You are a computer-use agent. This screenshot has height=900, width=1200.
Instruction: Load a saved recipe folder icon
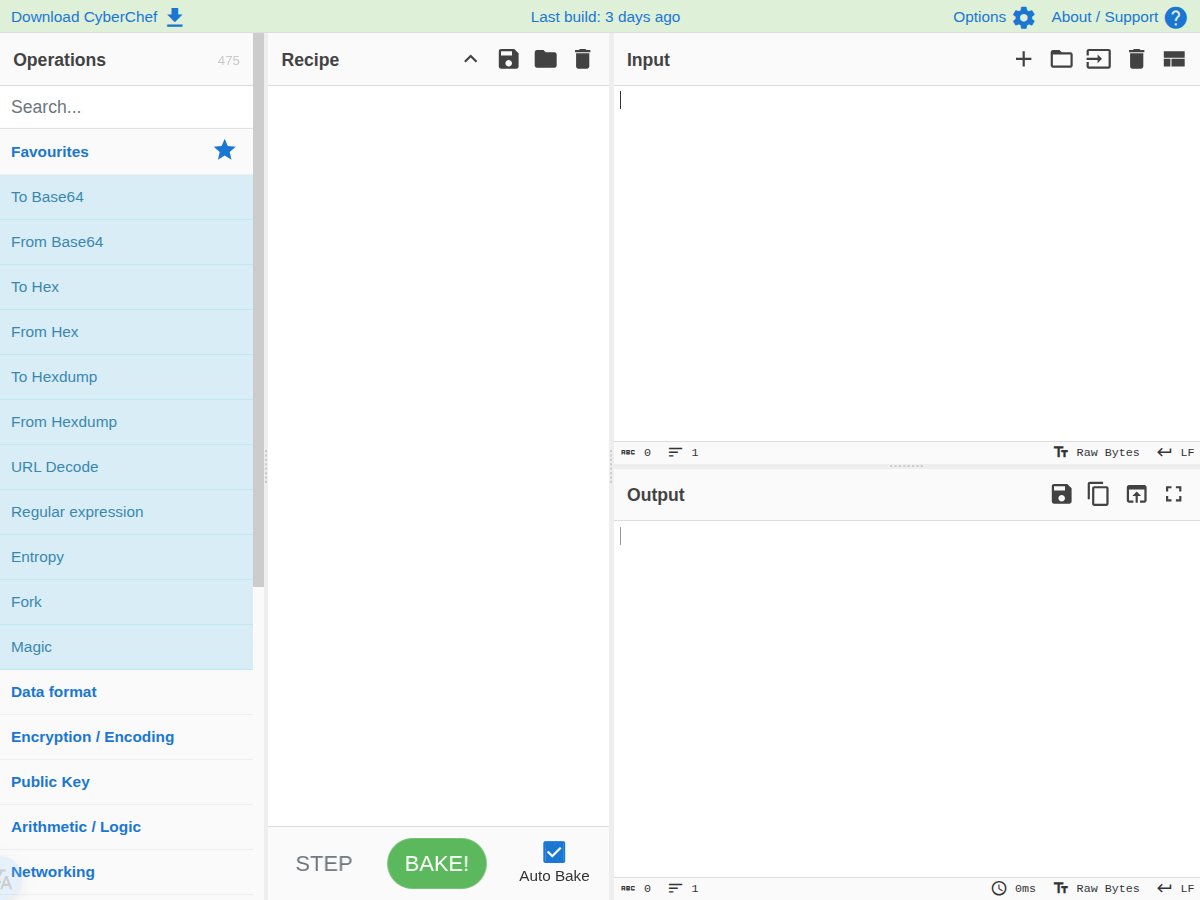pos(545,59)
